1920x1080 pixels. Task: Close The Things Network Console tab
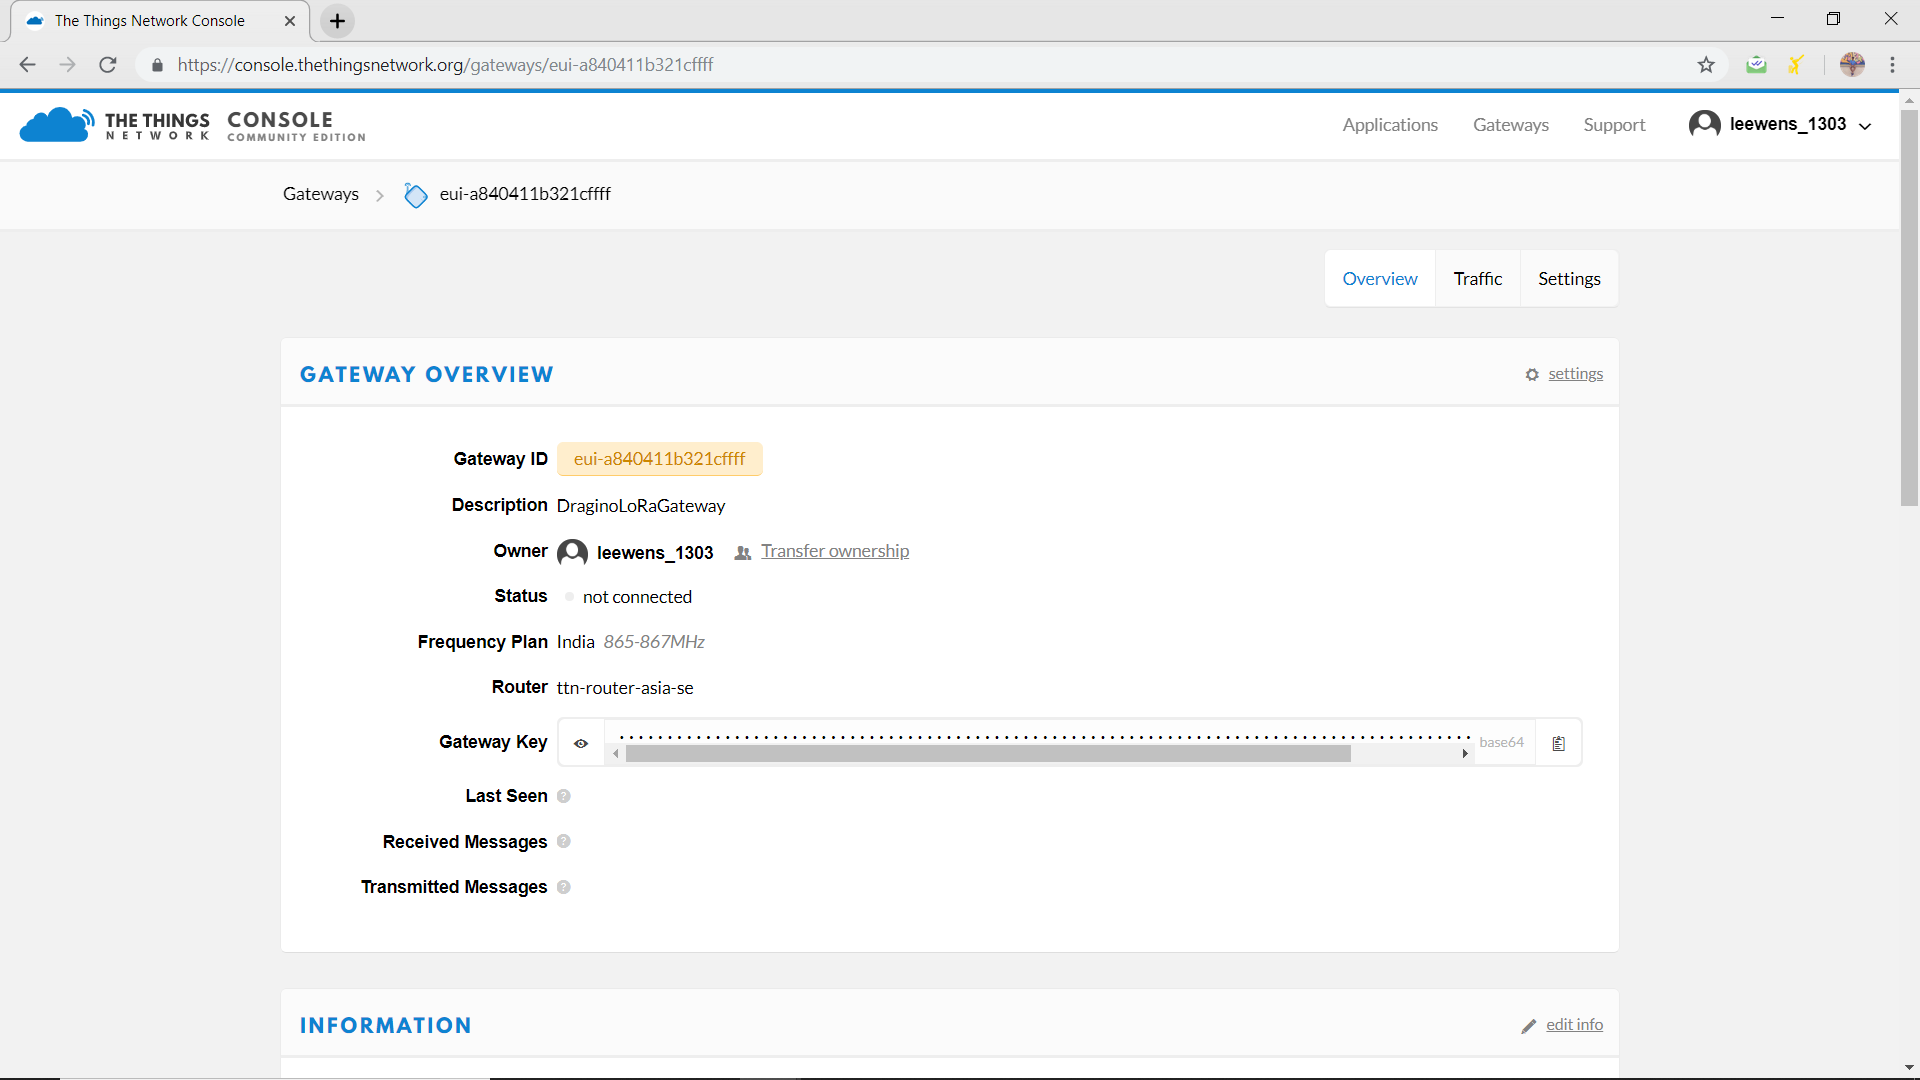tap(290, 21)
